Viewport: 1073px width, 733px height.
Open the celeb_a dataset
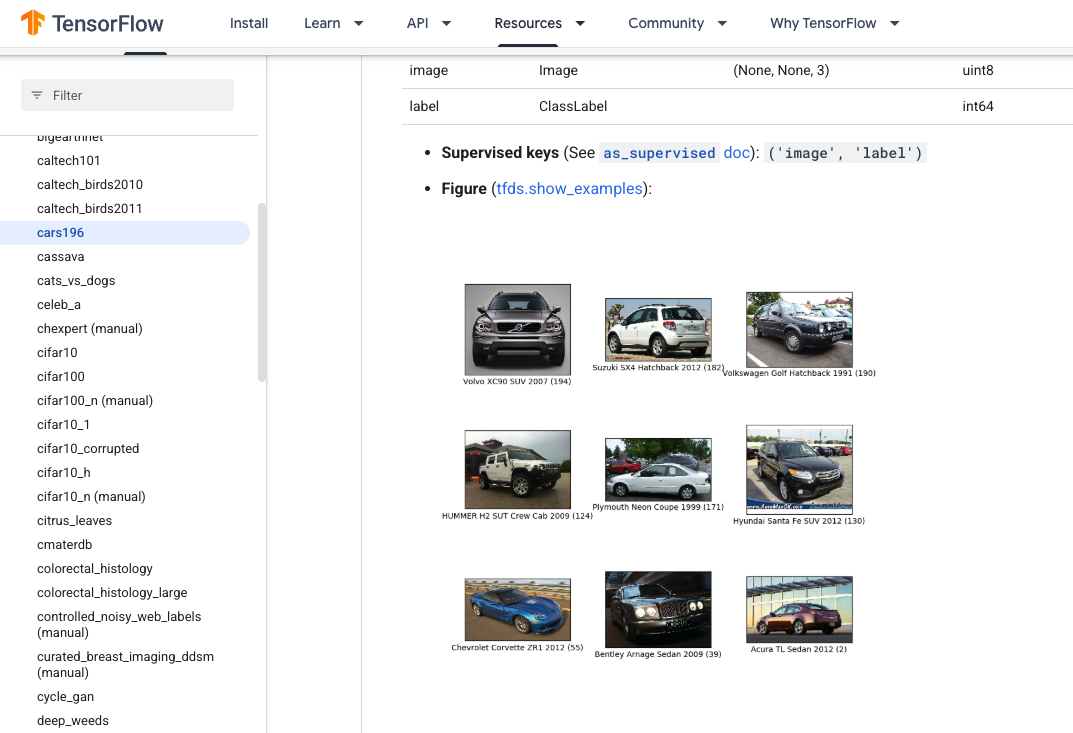tap(59, 305)
